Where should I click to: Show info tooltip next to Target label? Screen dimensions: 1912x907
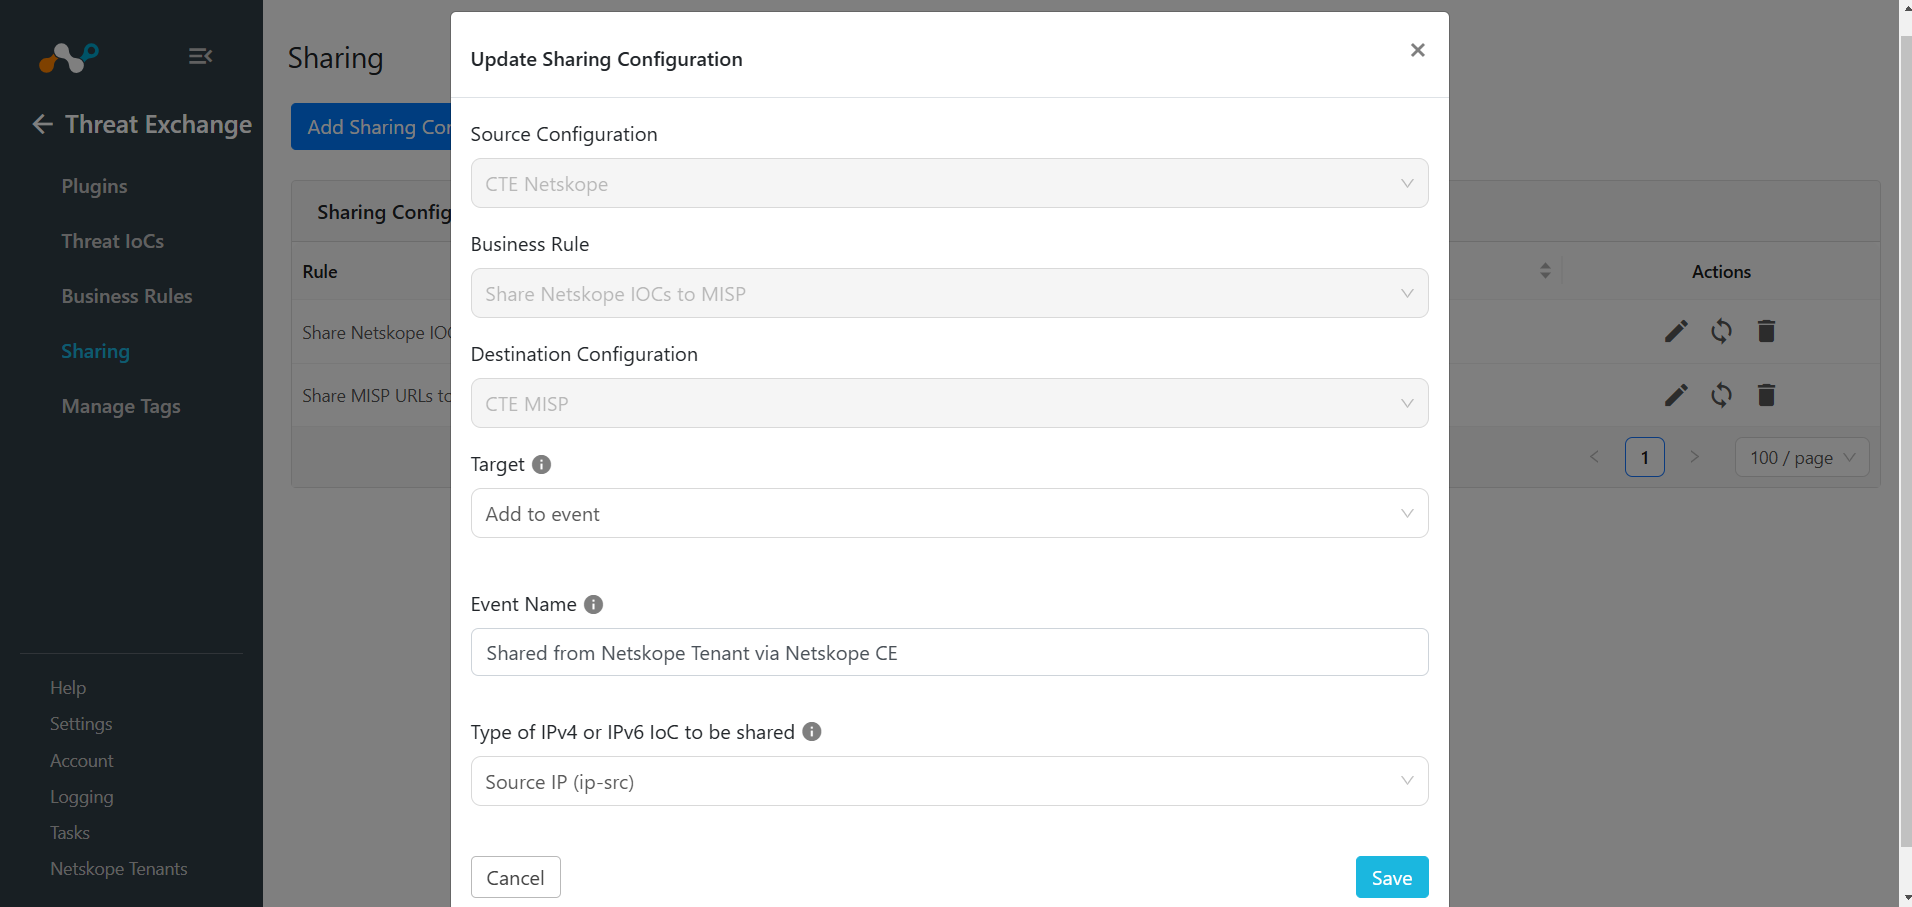tap(541, 464)
